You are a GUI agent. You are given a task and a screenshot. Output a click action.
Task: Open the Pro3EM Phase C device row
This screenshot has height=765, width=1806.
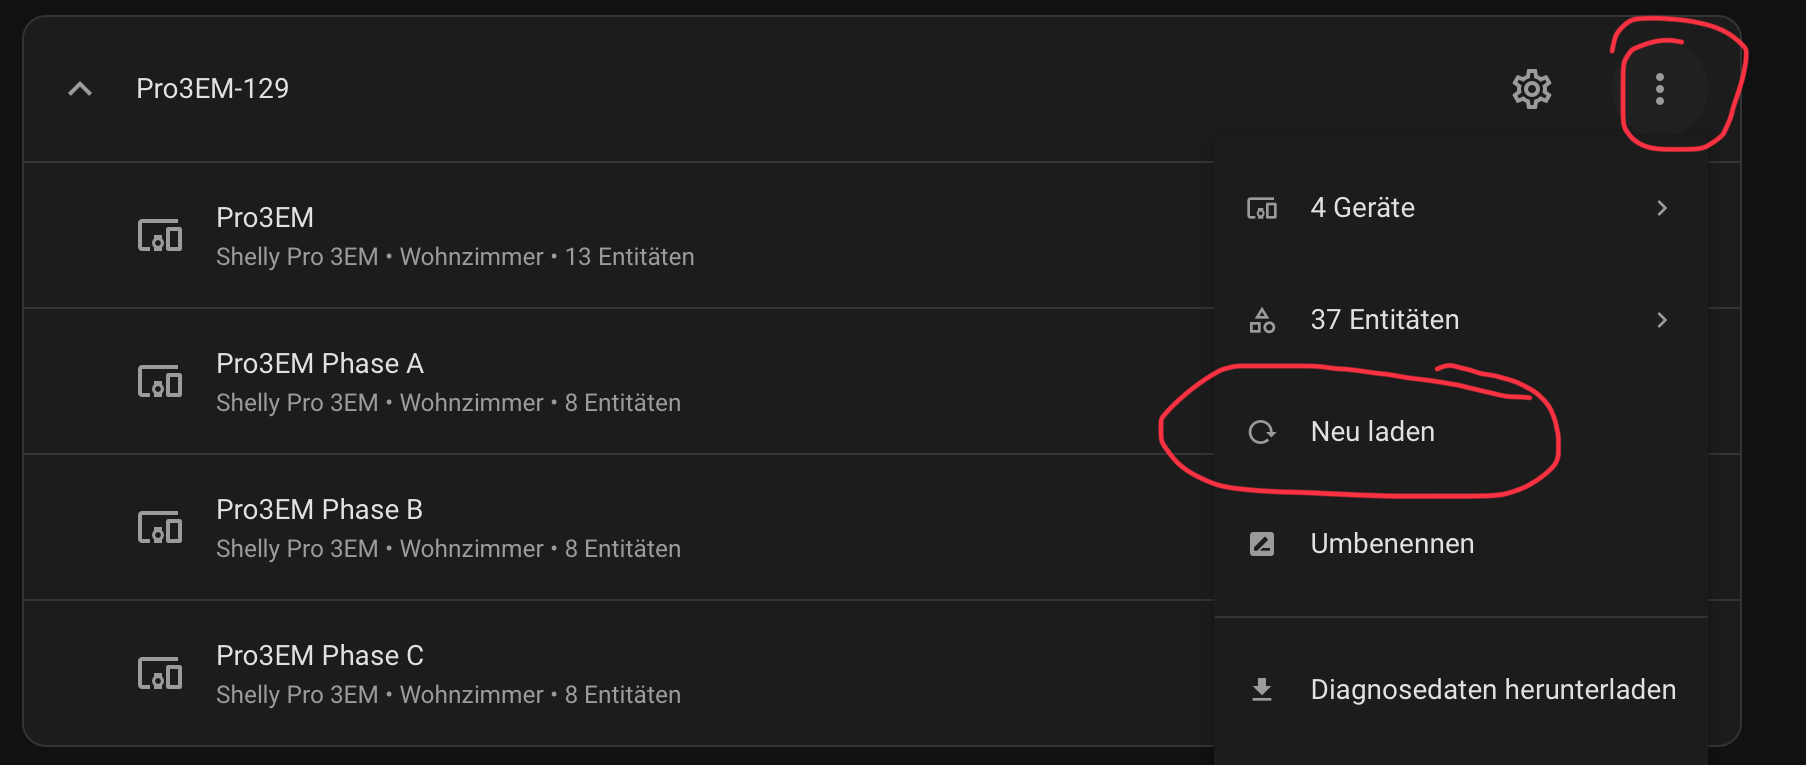[x=619, y=673]
